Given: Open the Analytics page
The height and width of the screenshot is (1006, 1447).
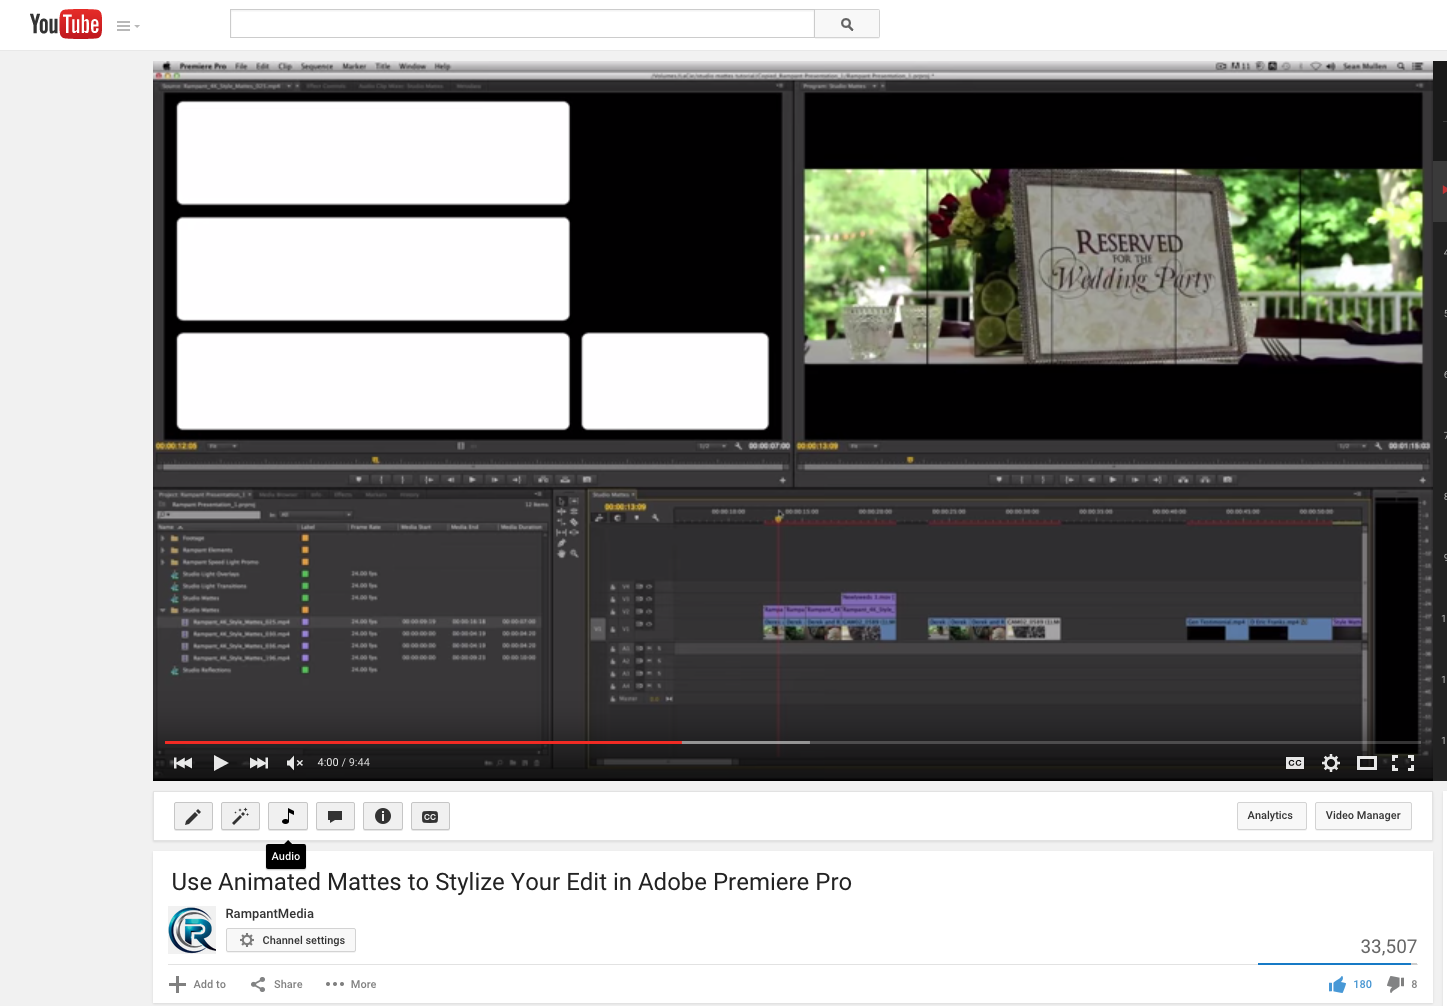Looking at the screenshot, I should click(1270, 816).
